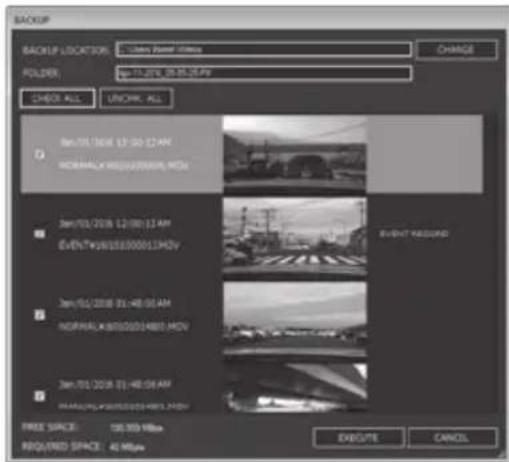Click the date text of the EVENT row
509x462 pixels.
[x=115, y=224]
